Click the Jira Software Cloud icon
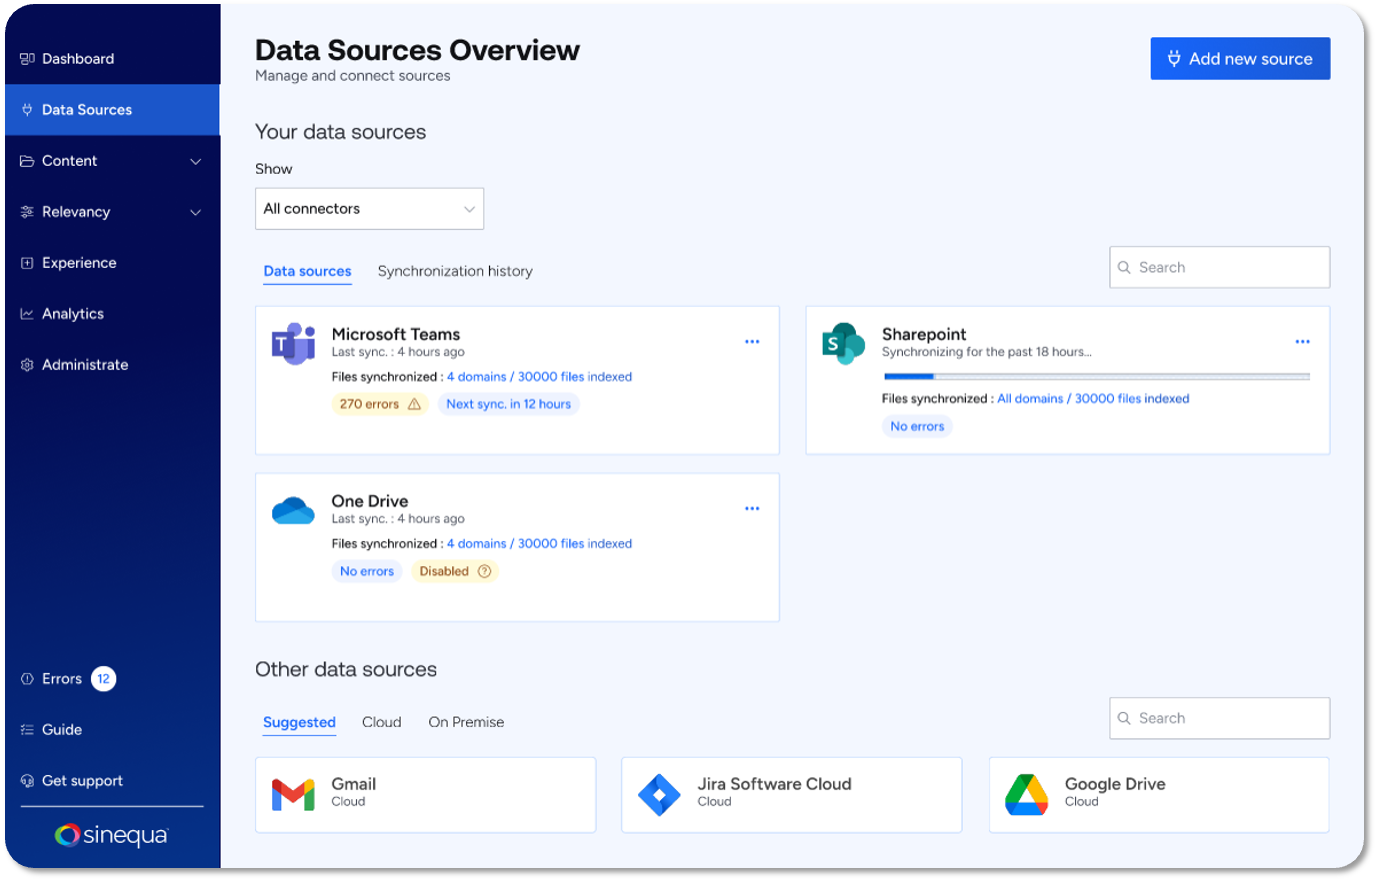1378x882 pixels. click(x=659, y=795)
